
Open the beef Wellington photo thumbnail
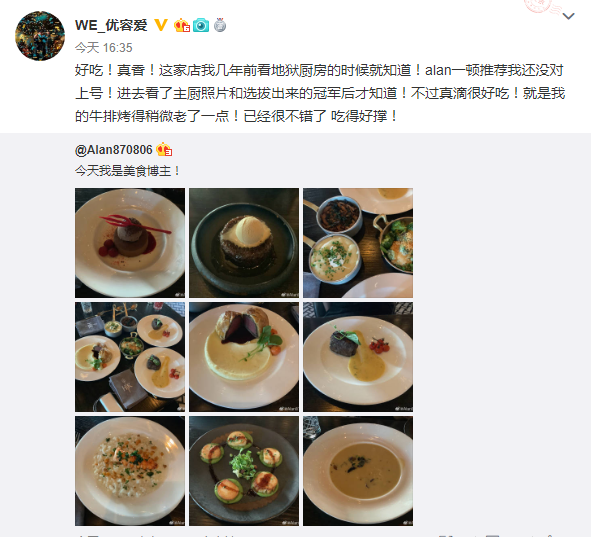244,357
